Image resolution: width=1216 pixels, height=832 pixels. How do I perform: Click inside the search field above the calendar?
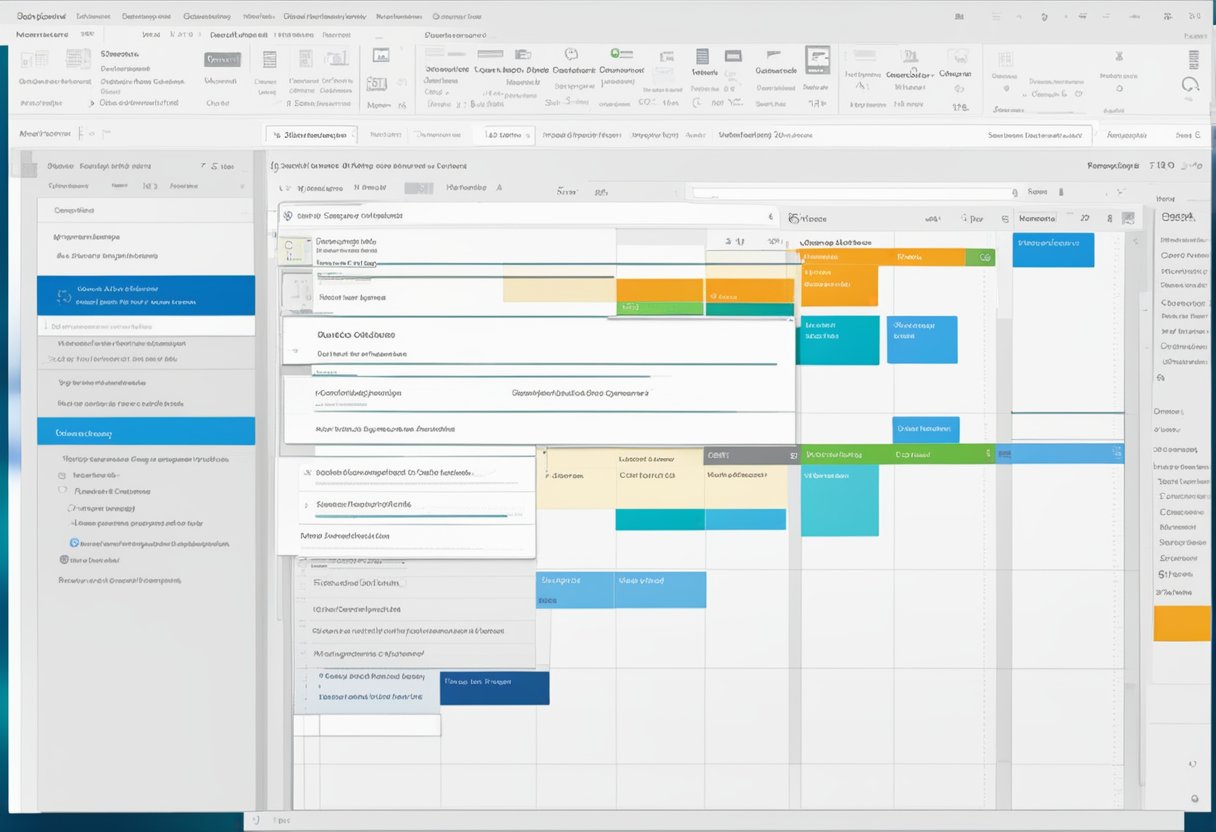pos(850,192)
